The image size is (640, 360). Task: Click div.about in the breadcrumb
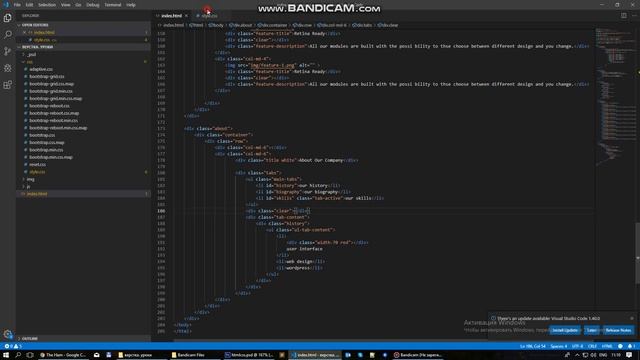pos(241,25)
